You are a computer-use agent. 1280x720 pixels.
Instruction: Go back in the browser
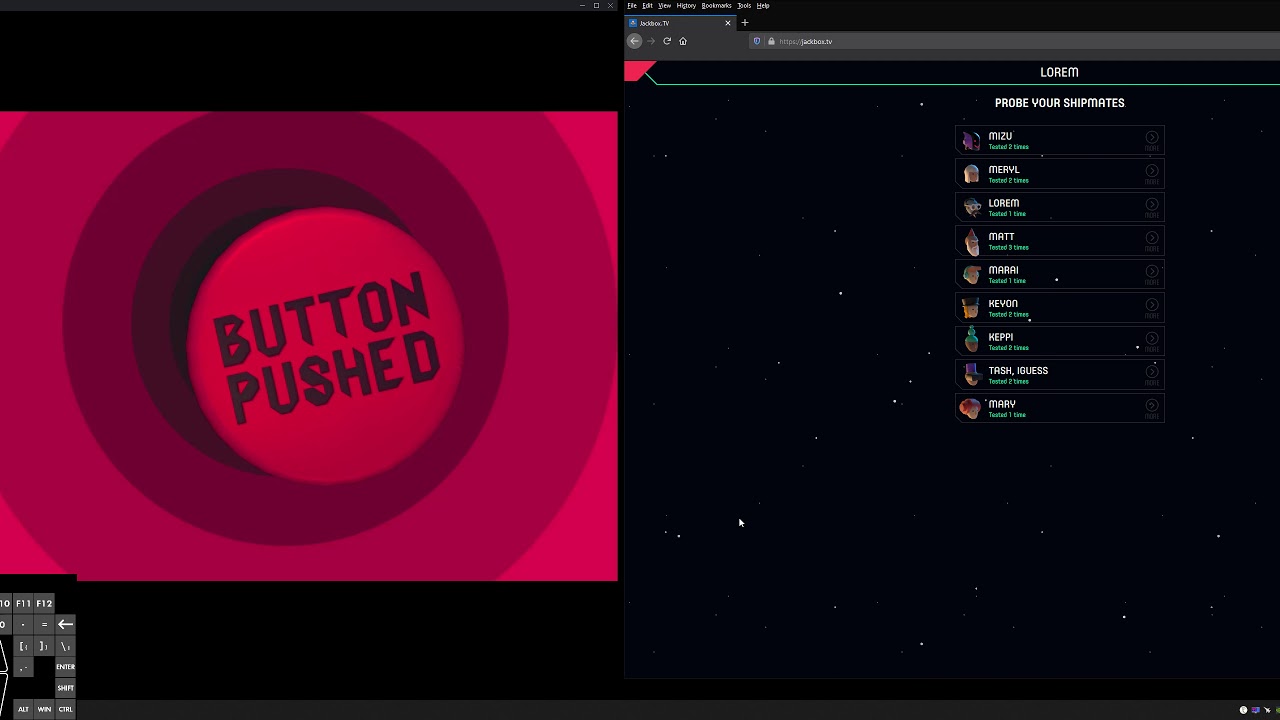coord(634,41)
